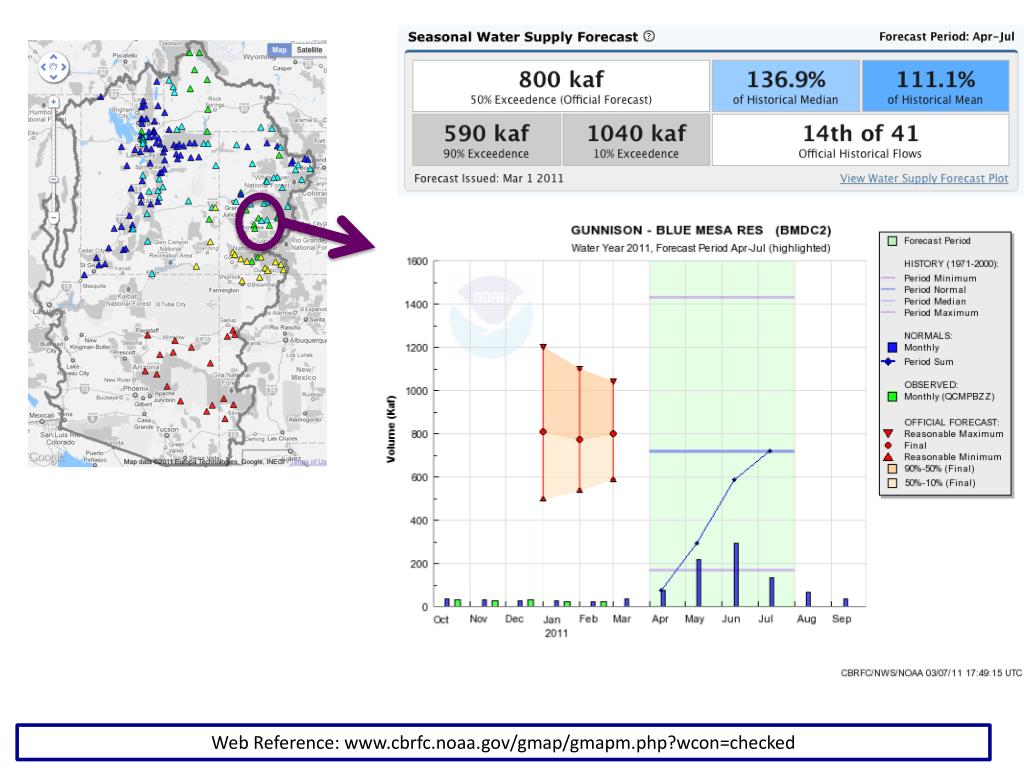Click the 111.1% of Historical Mean box
This screenshot has height=768, width=1024.
[x=935, y=86]
